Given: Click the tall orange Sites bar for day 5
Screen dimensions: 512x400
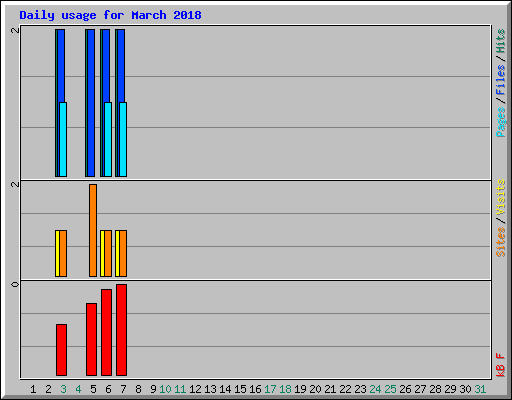Looking at the screenshot, I should point(93,230).
